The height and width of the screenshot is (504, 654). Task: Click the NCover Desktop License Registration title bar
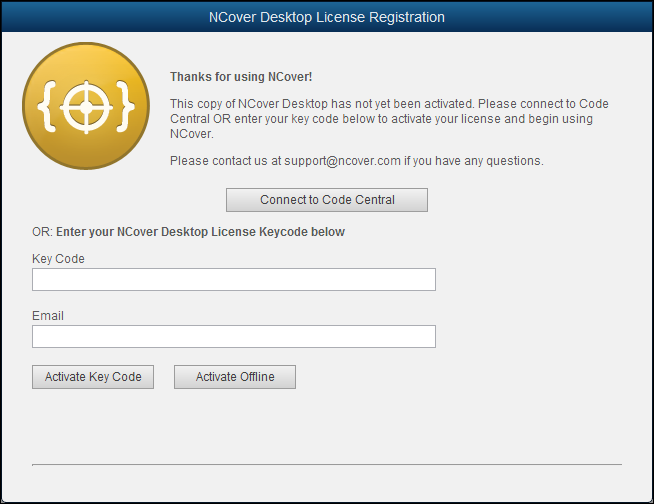pos(327,17)
